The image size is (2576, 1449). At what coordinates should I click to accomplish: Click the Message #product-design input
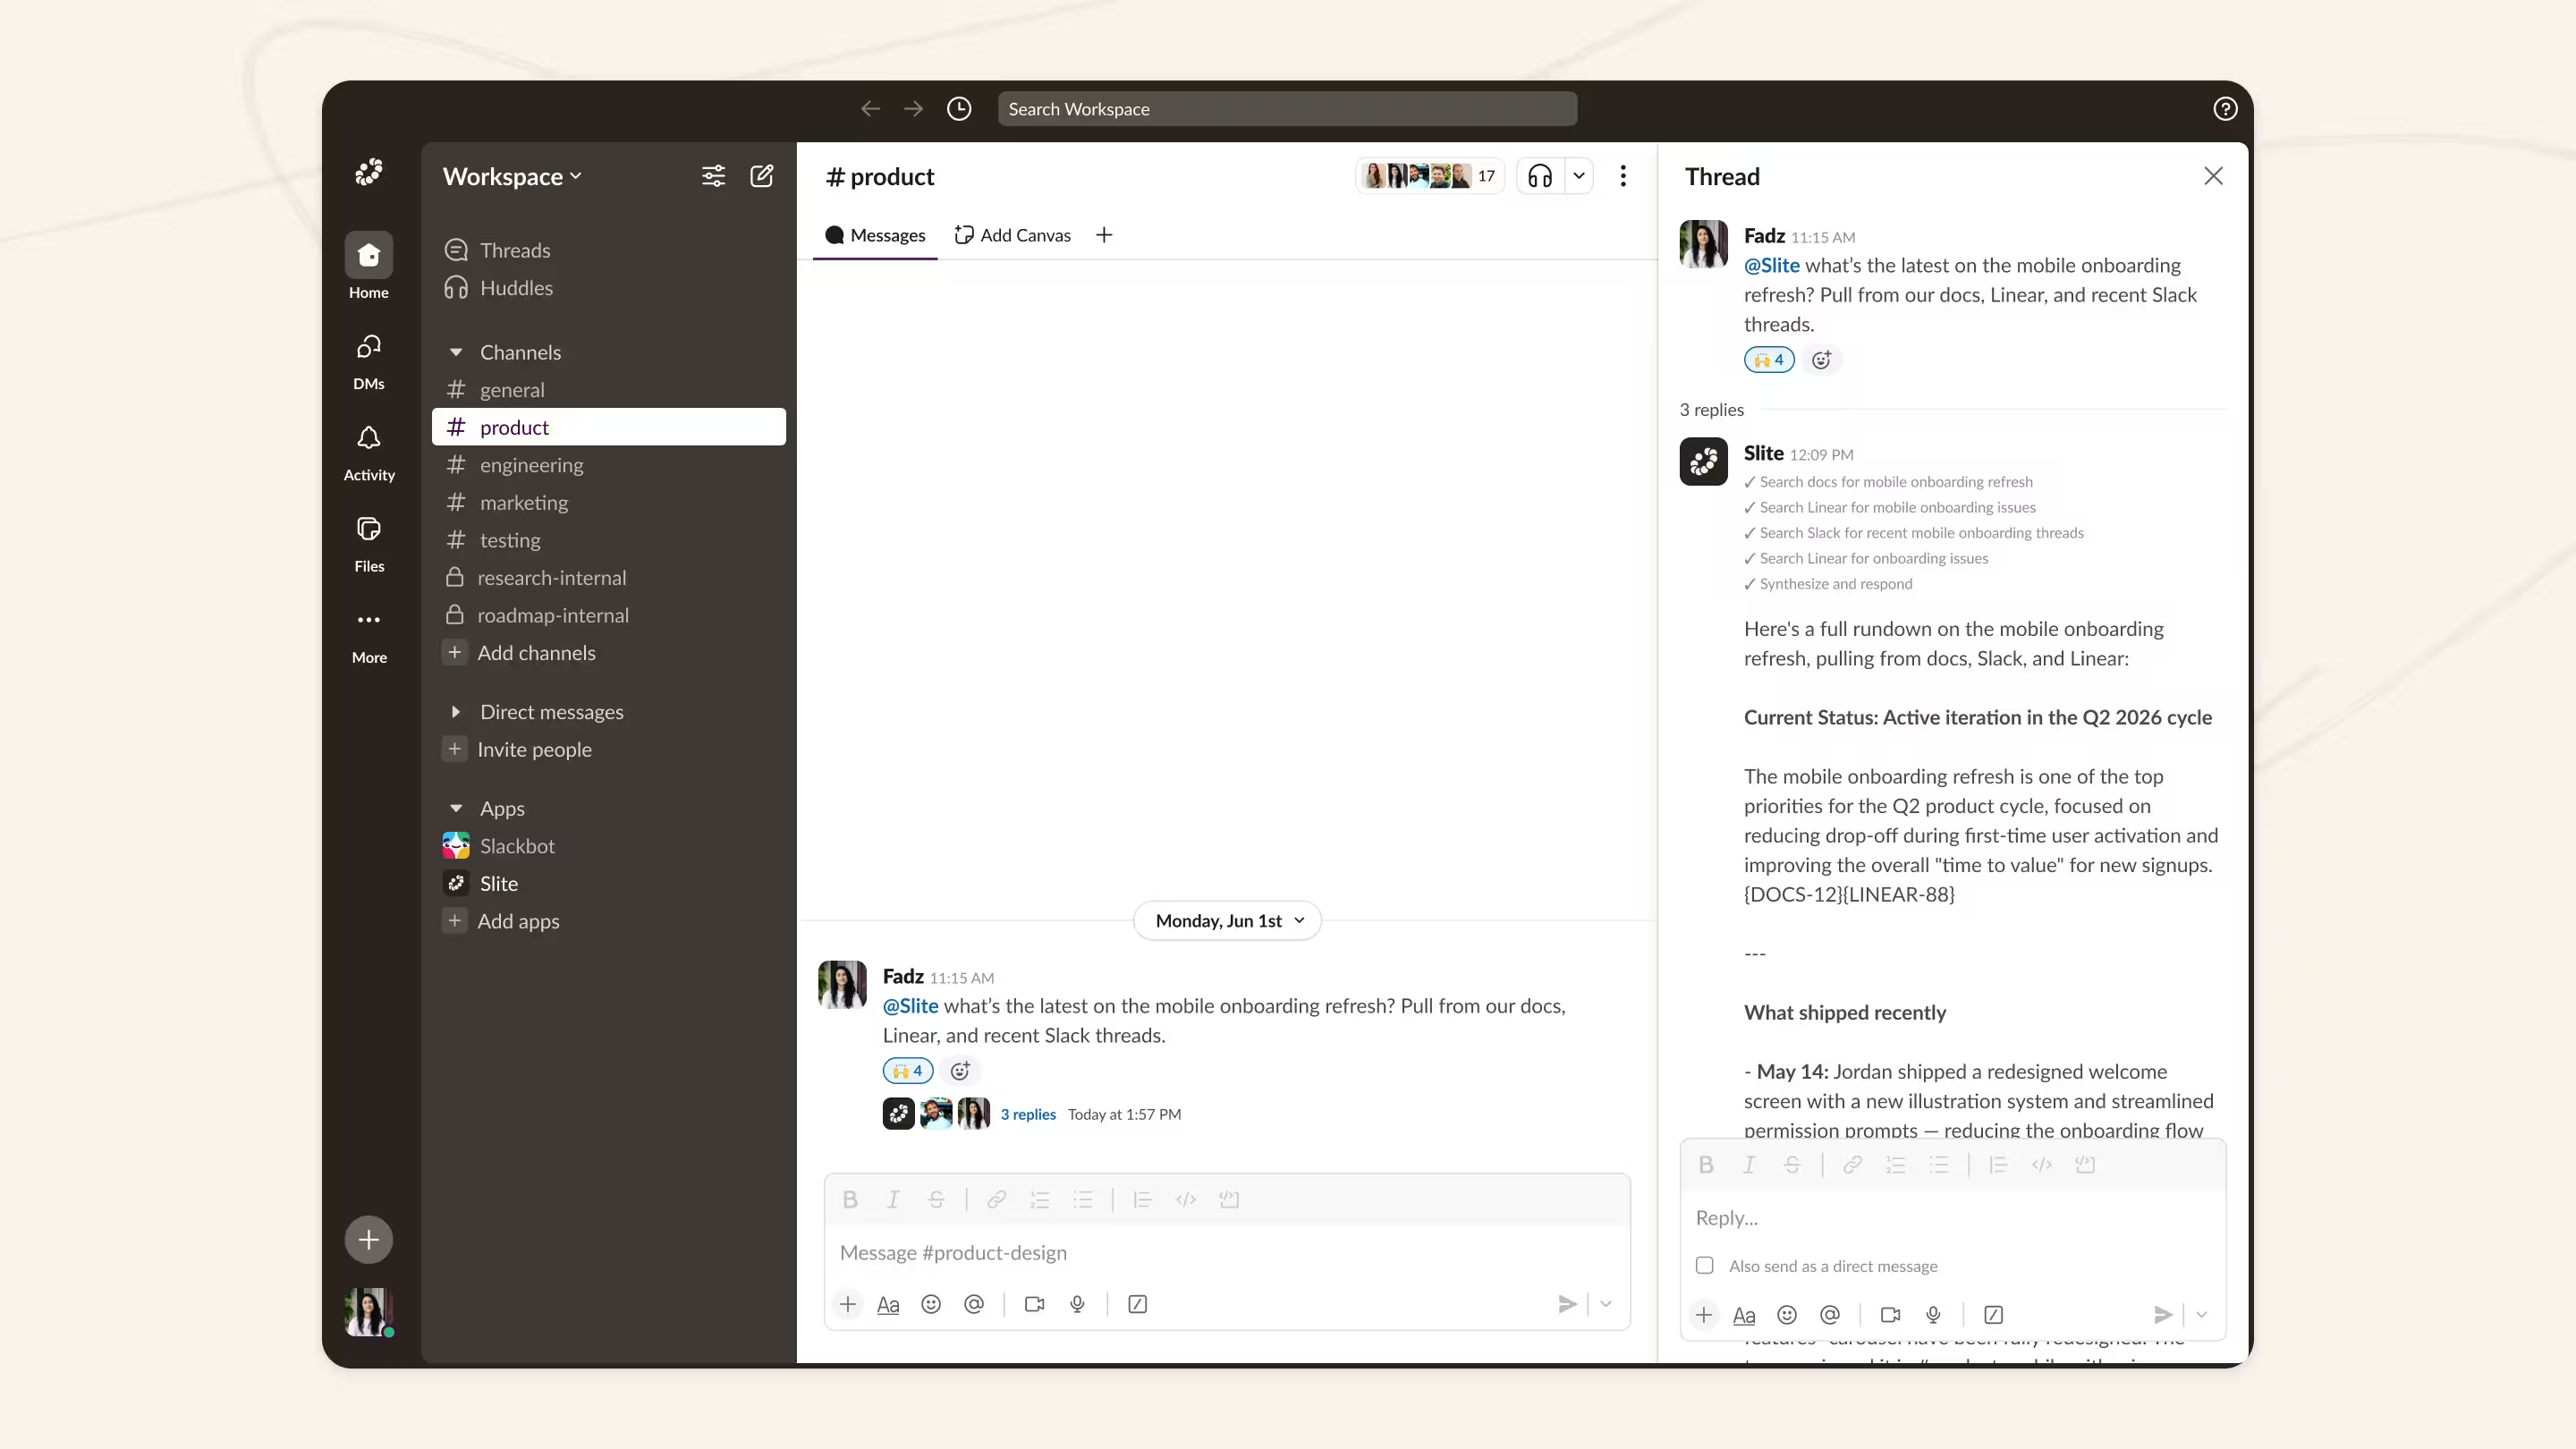tap(1227, 1253)
